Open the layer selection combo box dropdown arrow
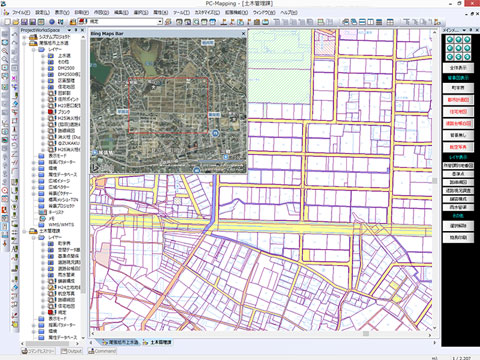Viewport: 480px width, 360px height. point(160,22)
